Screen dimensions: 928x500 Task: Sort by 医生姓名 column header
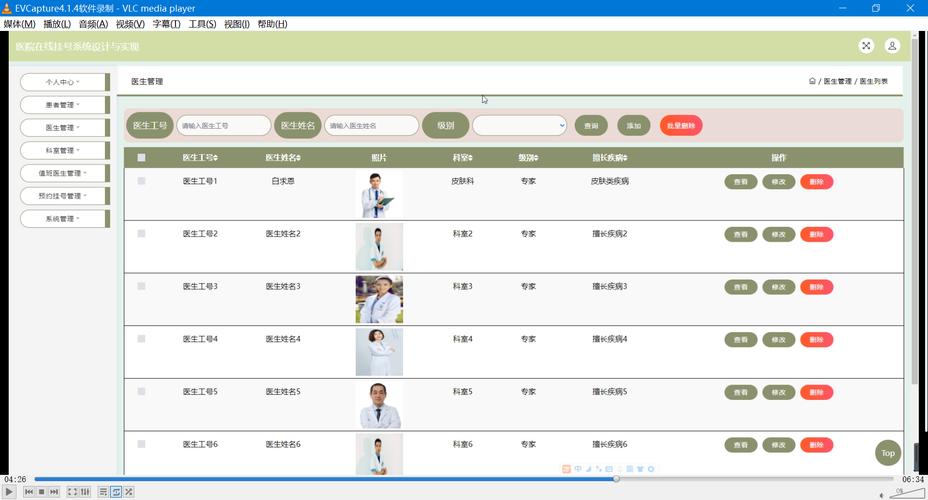283,158
